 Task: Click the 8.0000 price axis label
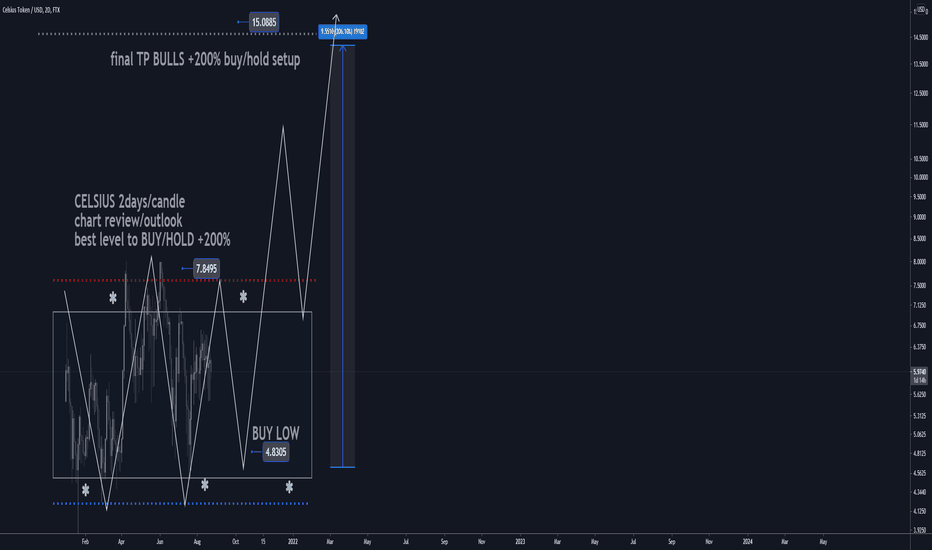click(920, 262)
